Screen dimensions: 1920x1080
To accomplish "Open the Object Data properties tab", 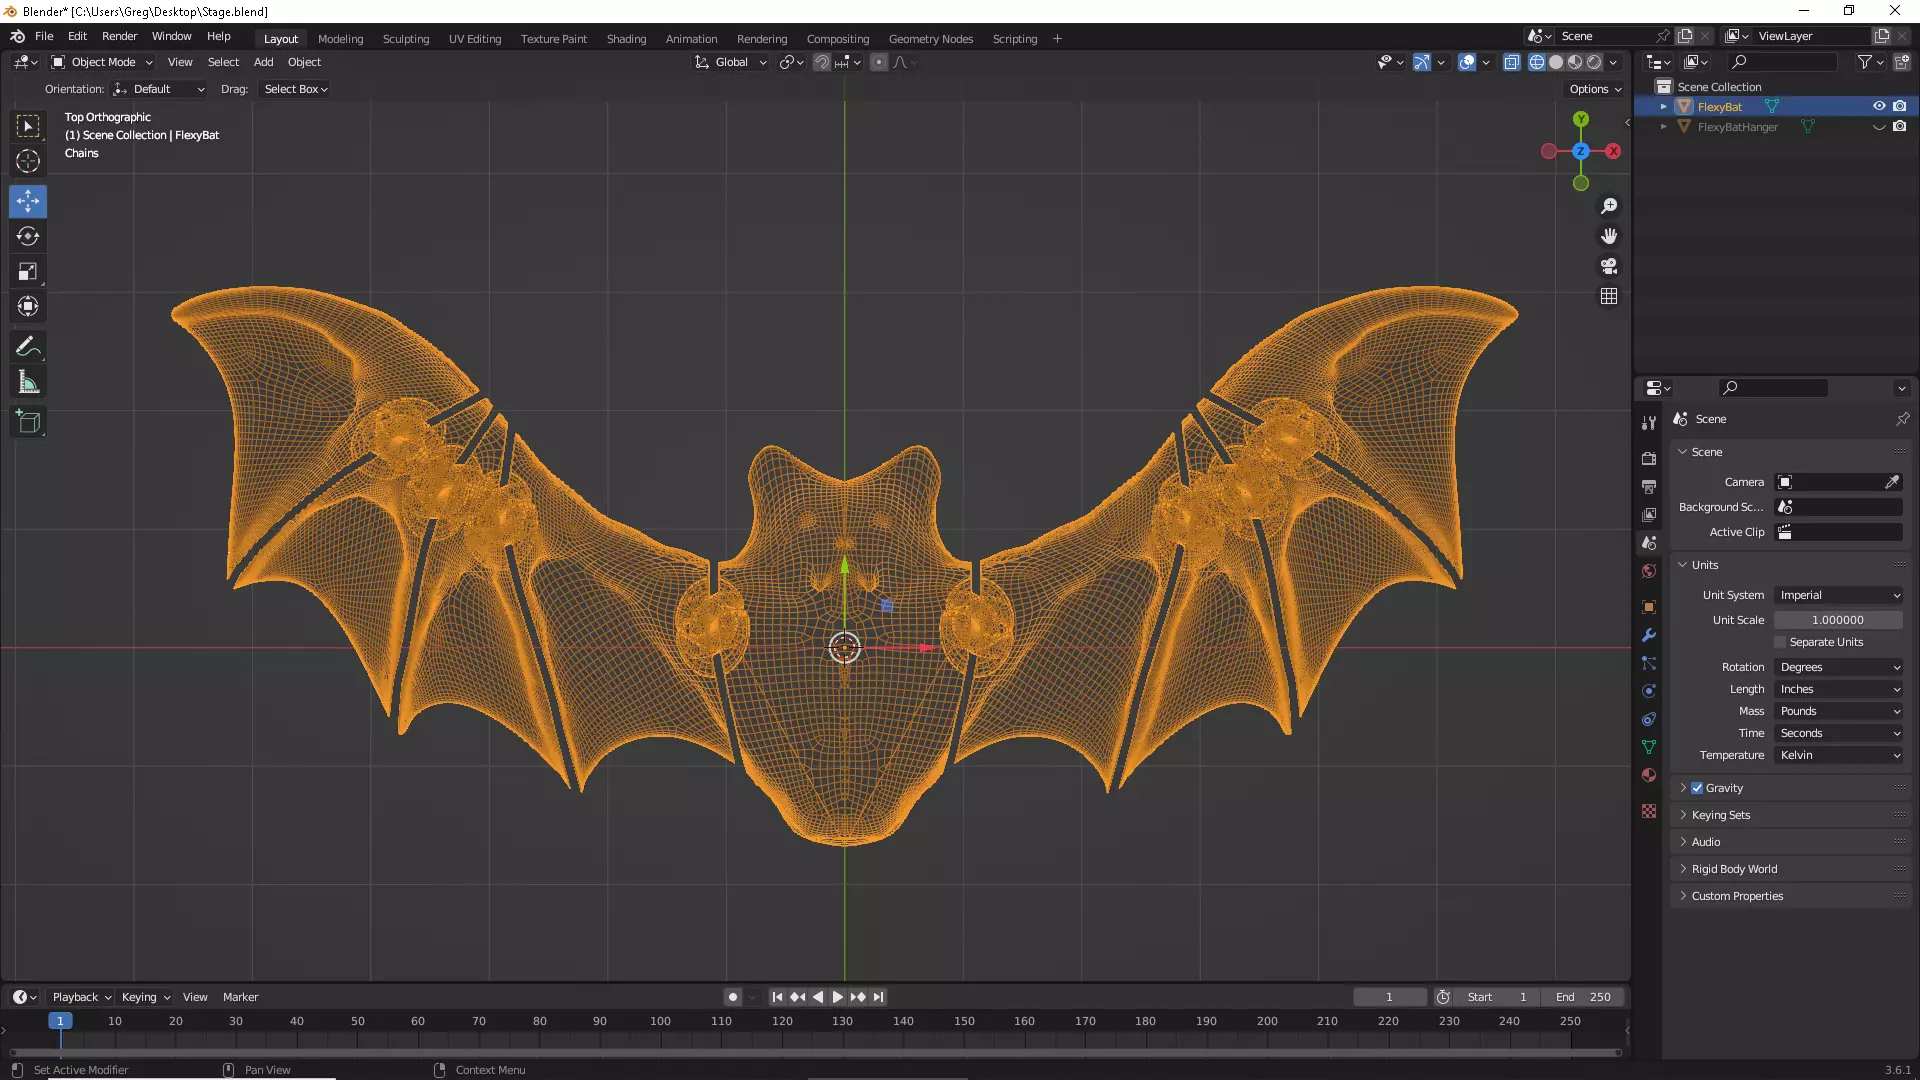I will (1649, 747).
